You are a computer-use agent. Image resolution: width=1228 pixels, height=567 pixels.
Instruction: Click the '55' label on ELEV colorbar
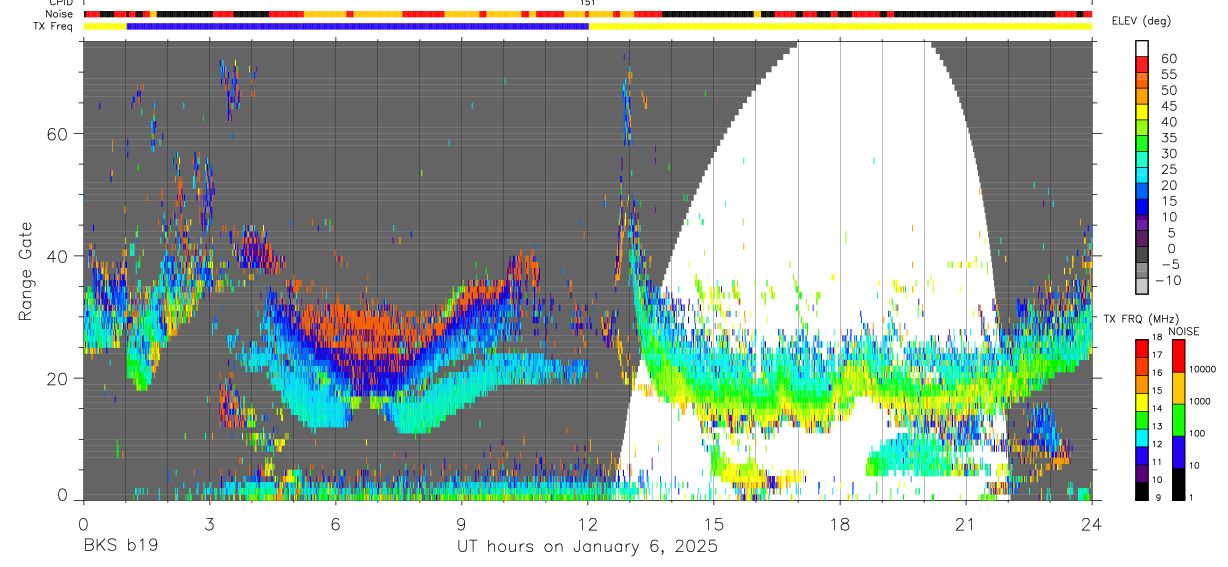pos(1168,74)
